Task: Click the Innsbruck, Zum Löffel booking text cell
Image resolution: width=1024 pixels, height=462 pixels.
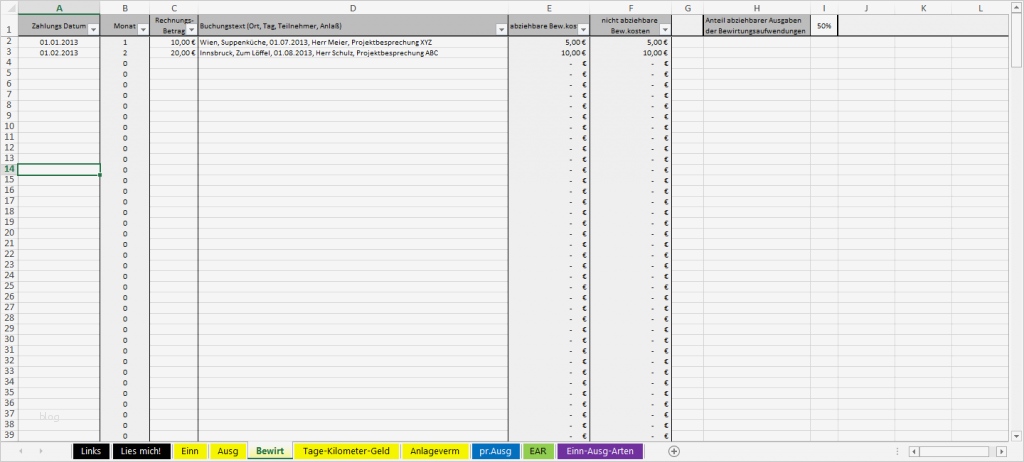Action: click(353, 52)
